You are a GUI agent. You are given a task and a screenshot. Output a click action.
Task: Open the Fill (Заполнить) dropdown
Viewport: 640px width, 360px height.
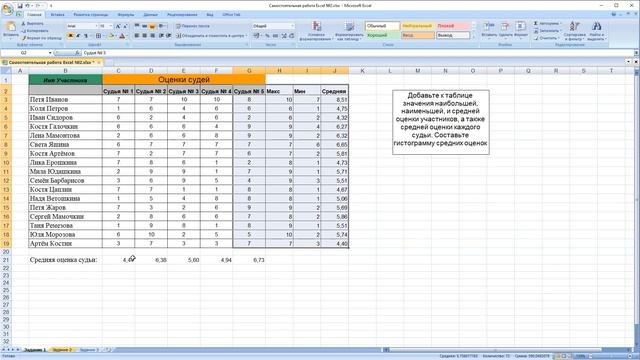tap(548, 31)
